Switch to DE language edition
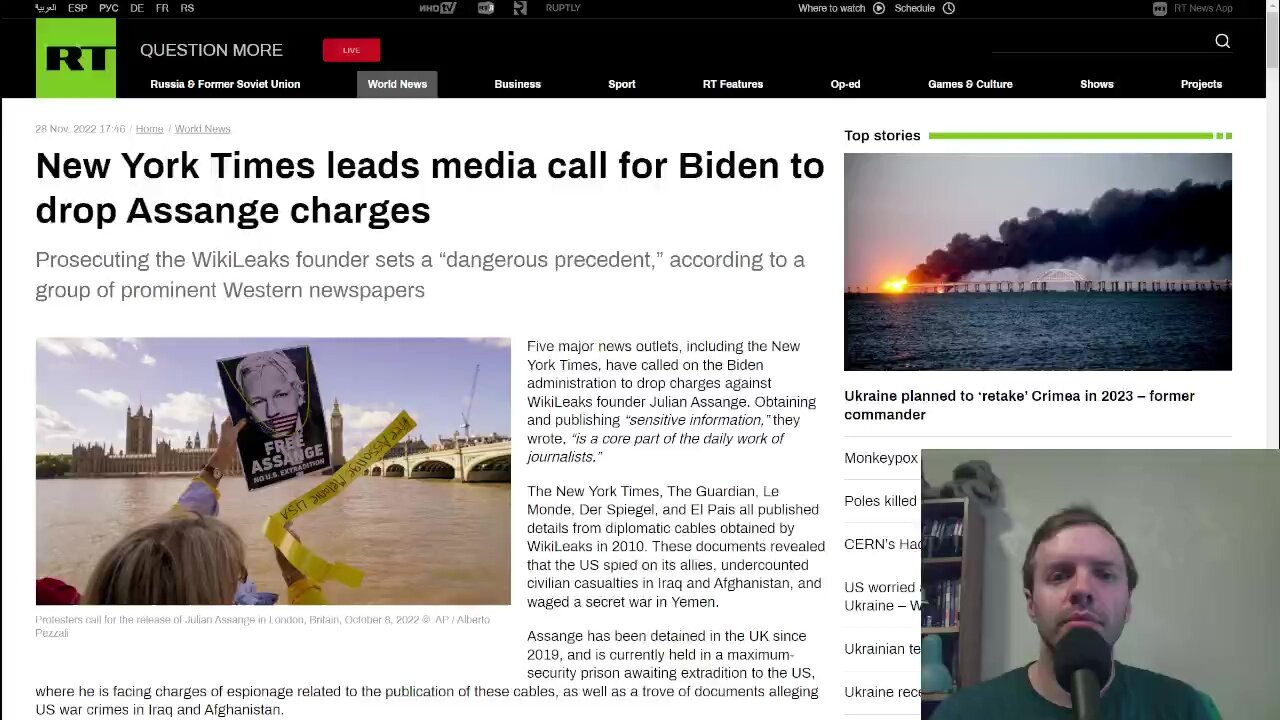This screenshot has width=1280, height=720. [136, 8]
